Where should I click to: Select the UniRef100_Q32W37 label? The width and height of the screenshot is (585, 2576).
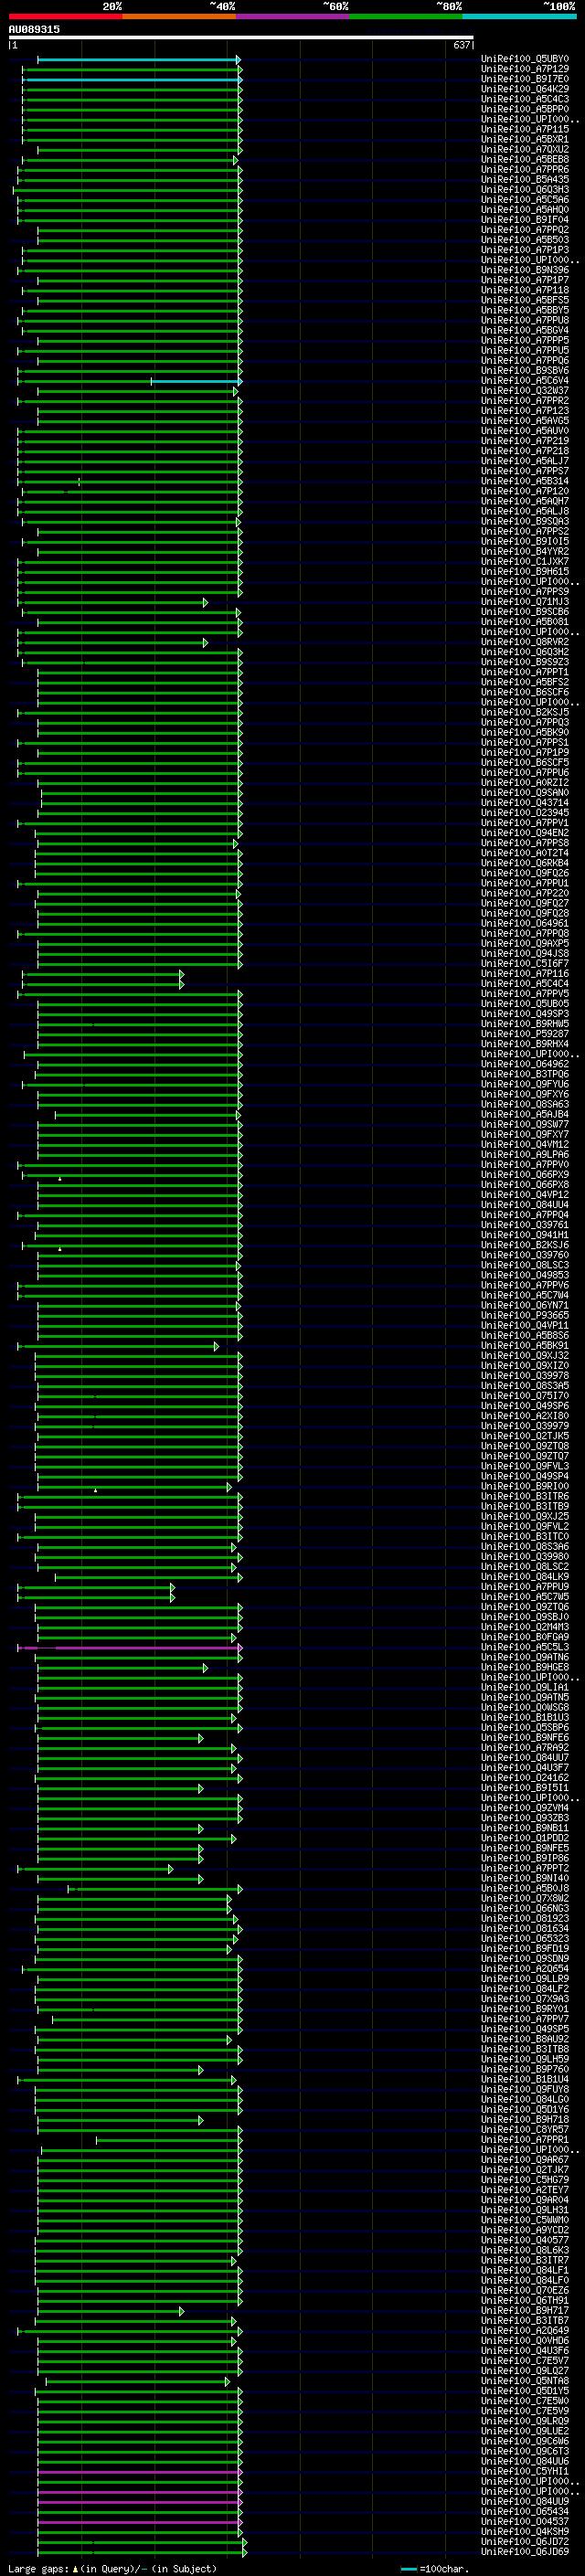(x=525, y=390)
